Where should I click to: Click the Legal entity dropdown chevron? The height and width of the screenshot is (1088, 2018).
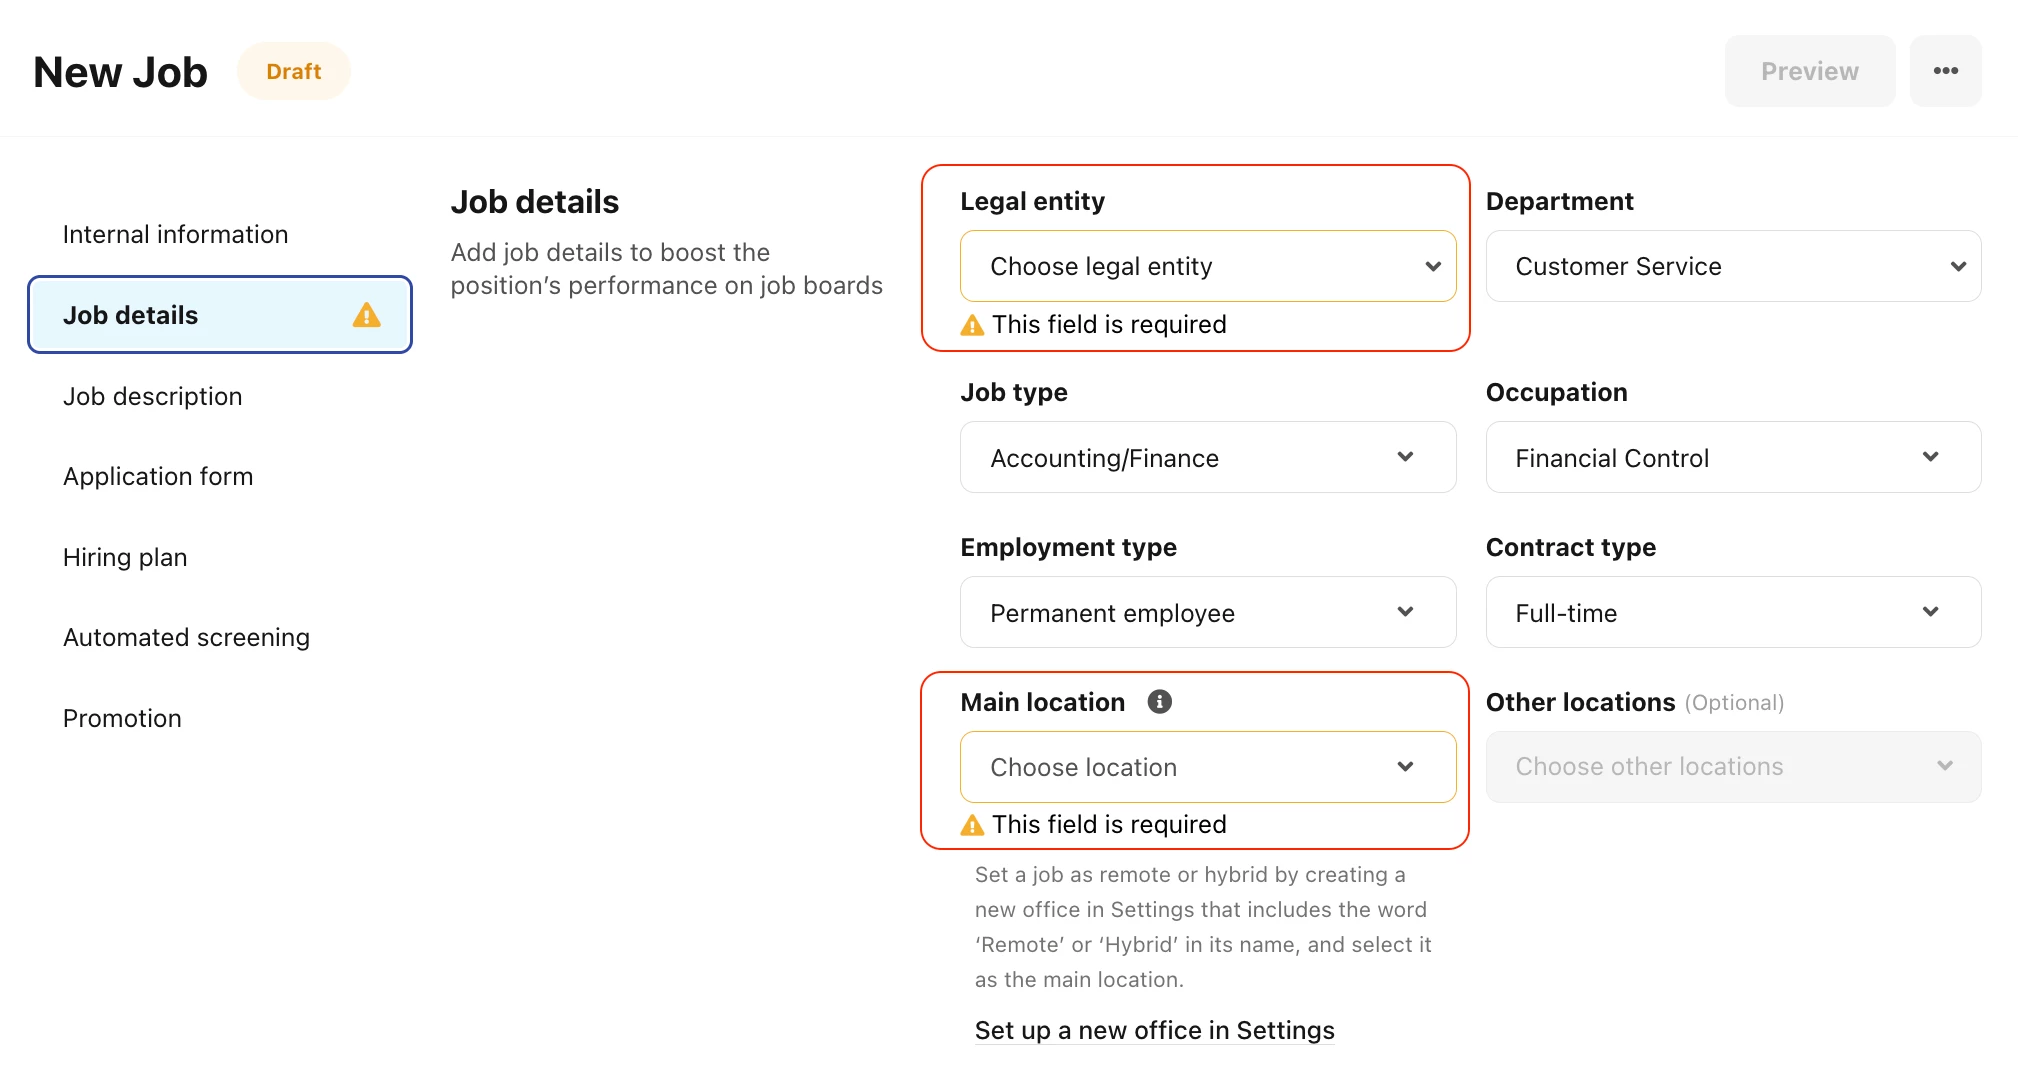(x=1433, y=266)
